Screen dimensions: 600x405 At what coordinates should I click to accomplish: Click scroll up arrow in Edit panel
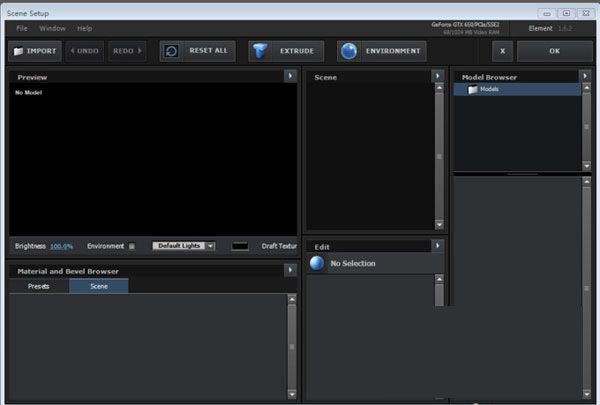point(439,279)
